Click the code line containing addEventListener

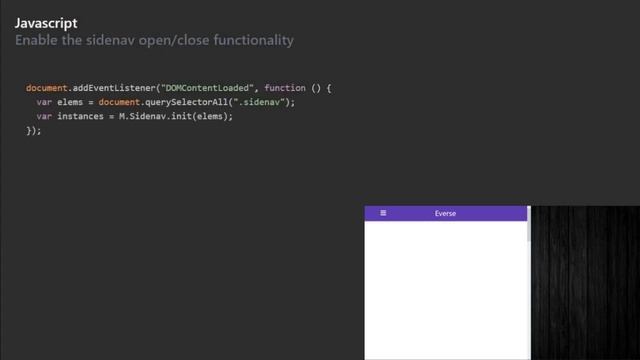(179, 88)
